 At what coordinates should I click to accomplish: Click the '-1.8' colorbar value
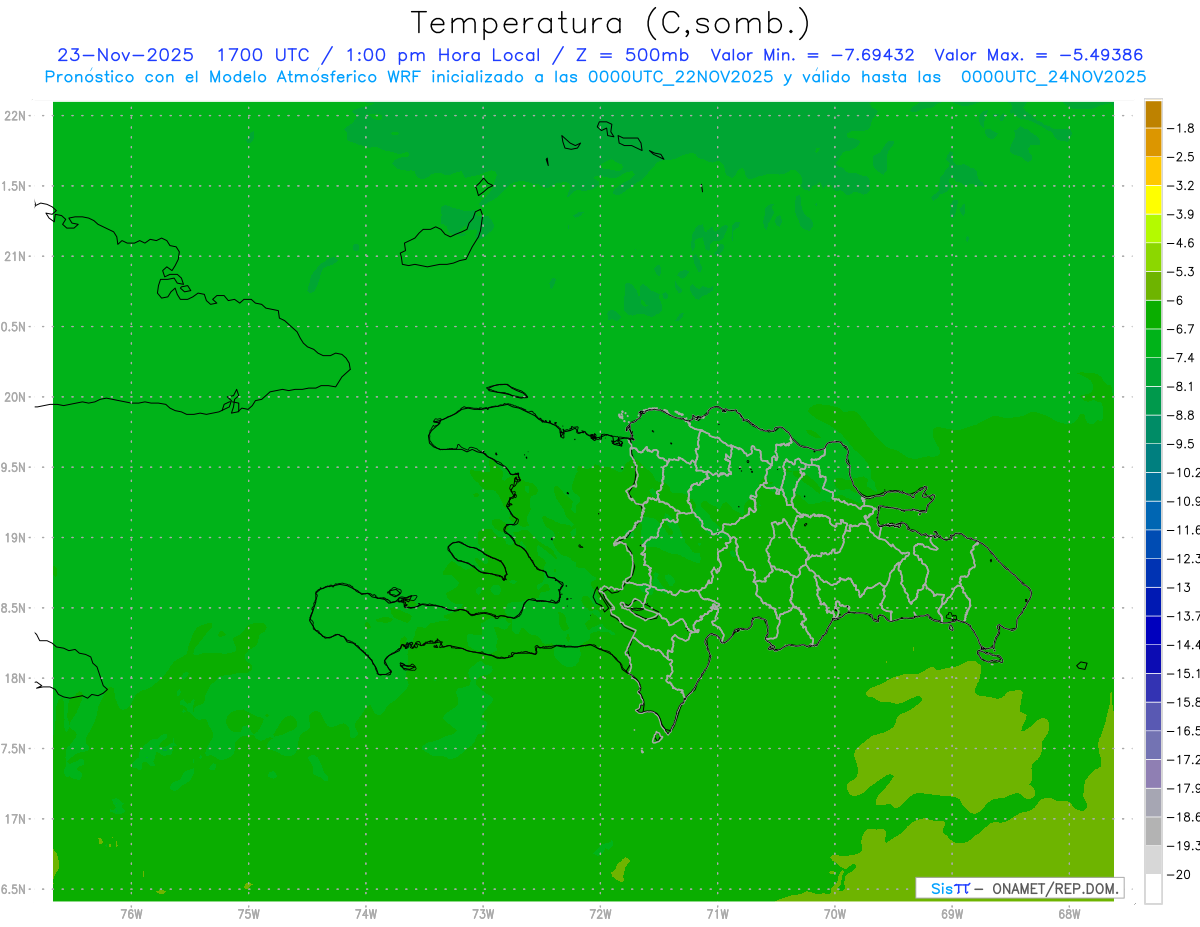click(1181, 128)
